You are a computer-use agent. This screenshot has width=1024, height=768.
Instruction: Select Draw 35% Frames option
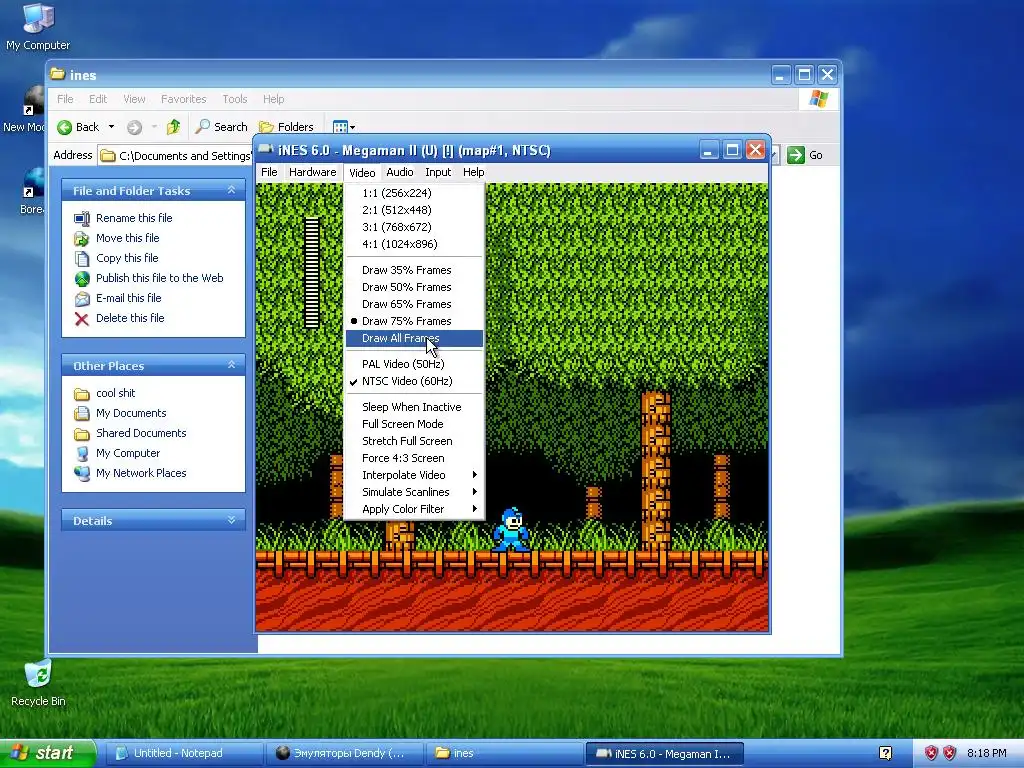click(x=414, y=270)
